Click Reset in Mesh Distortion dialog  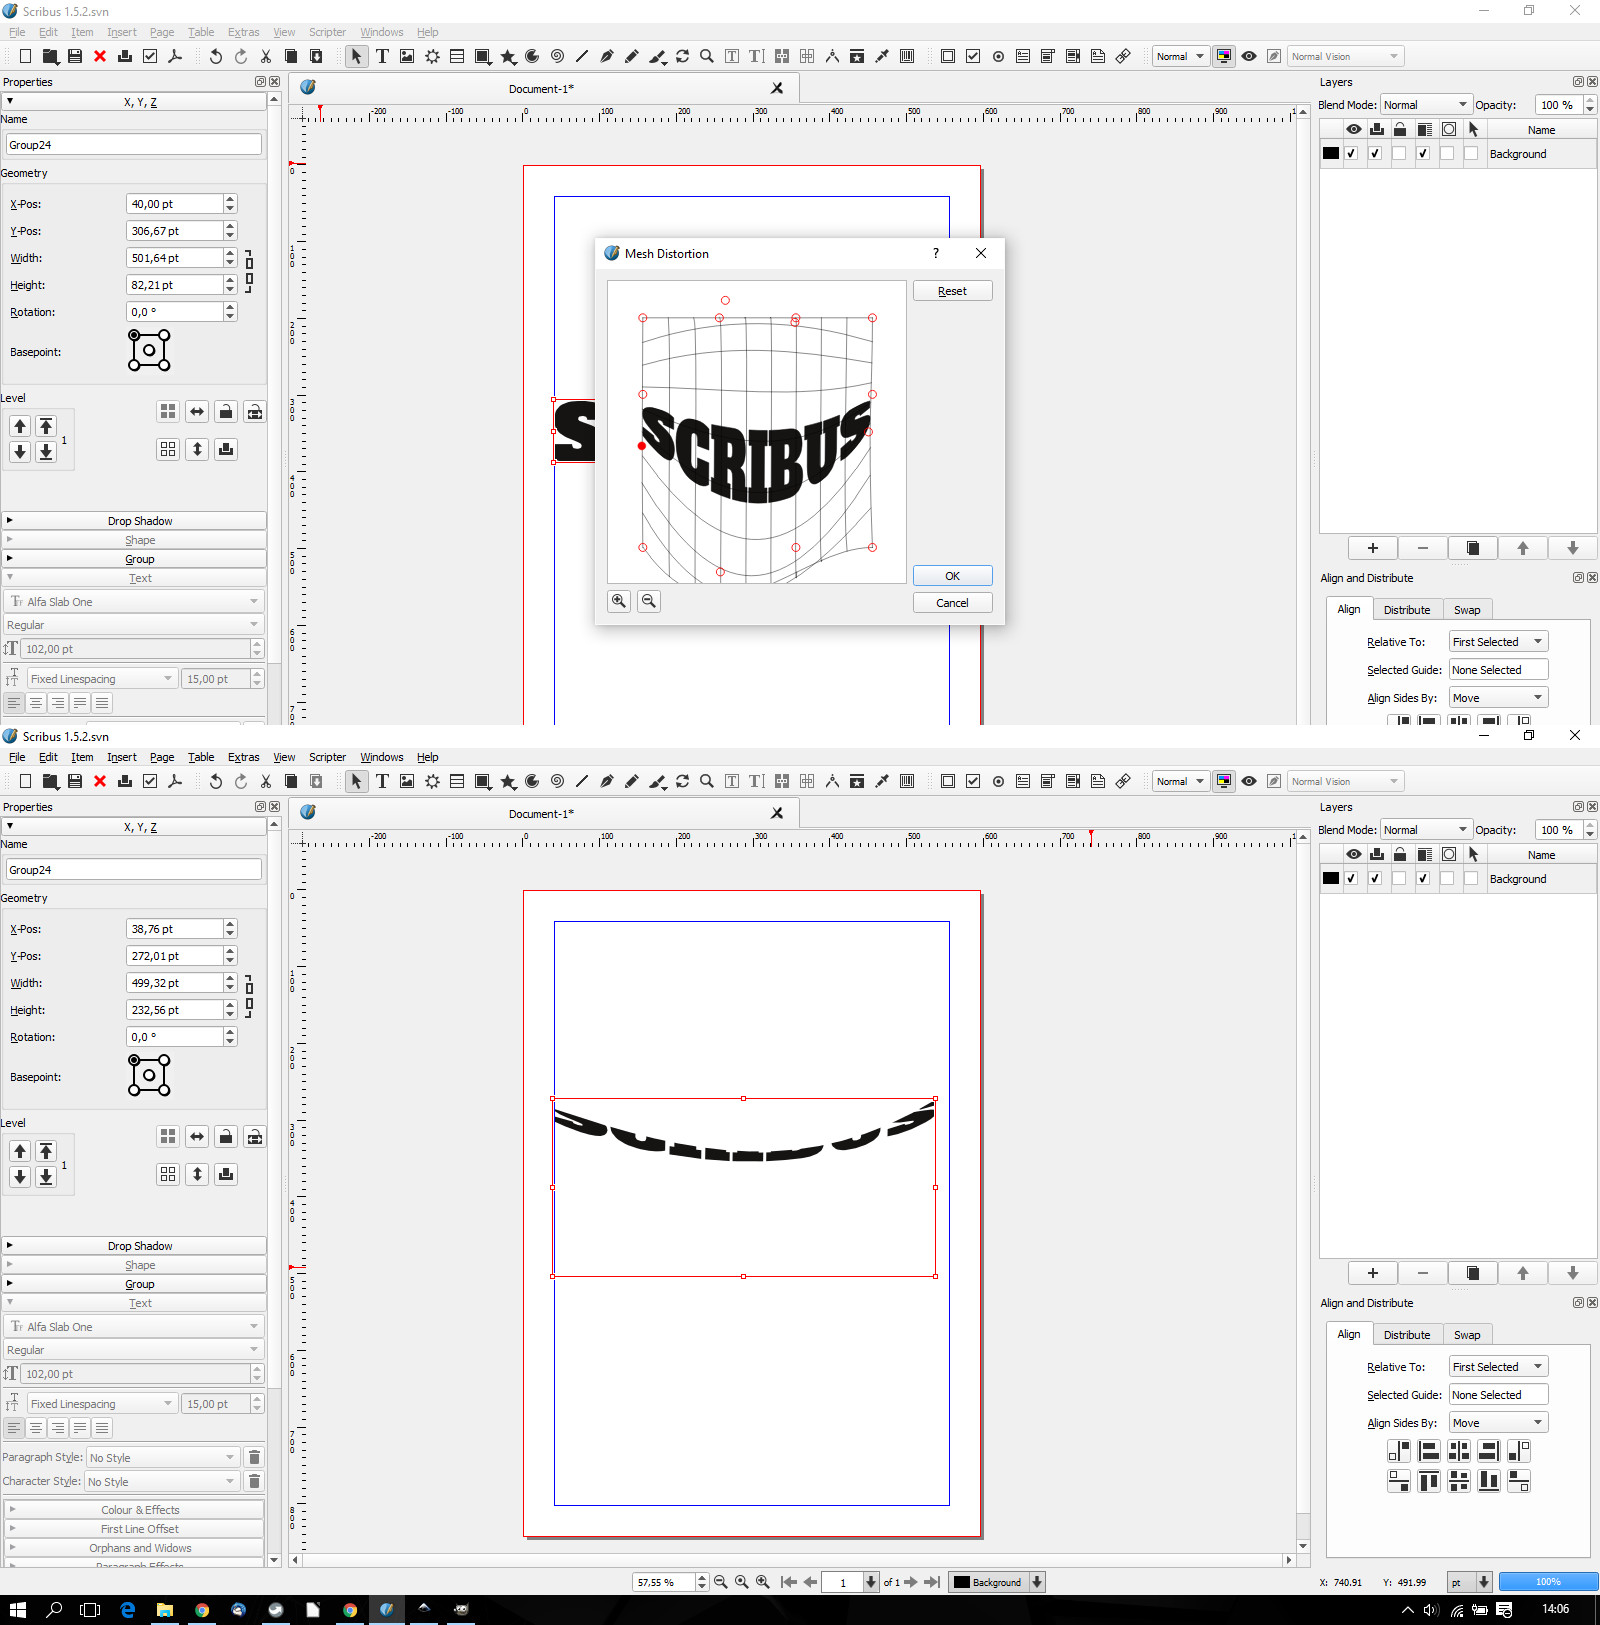point(952,291)
